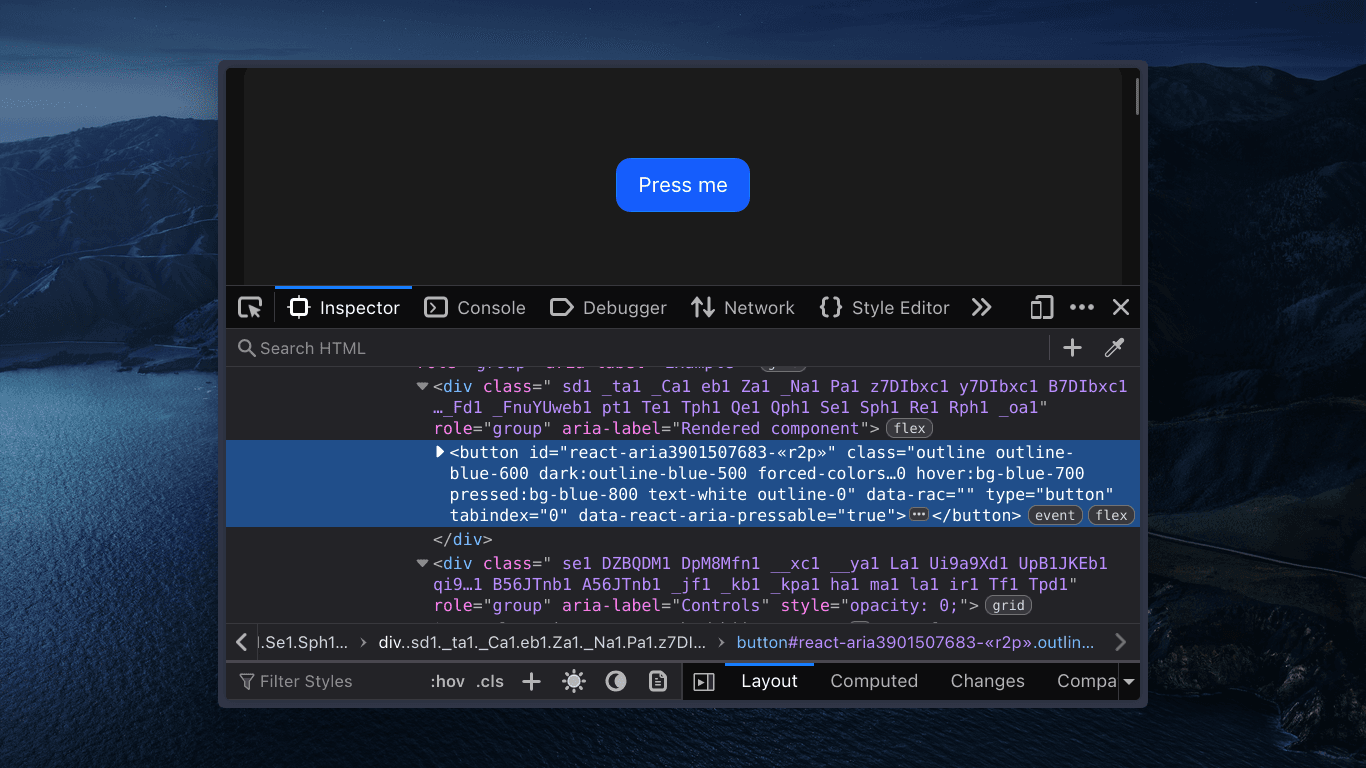Open Responsive Design Mode
Viewport: 1366px width, 768px height.
tap(1041, 307)
